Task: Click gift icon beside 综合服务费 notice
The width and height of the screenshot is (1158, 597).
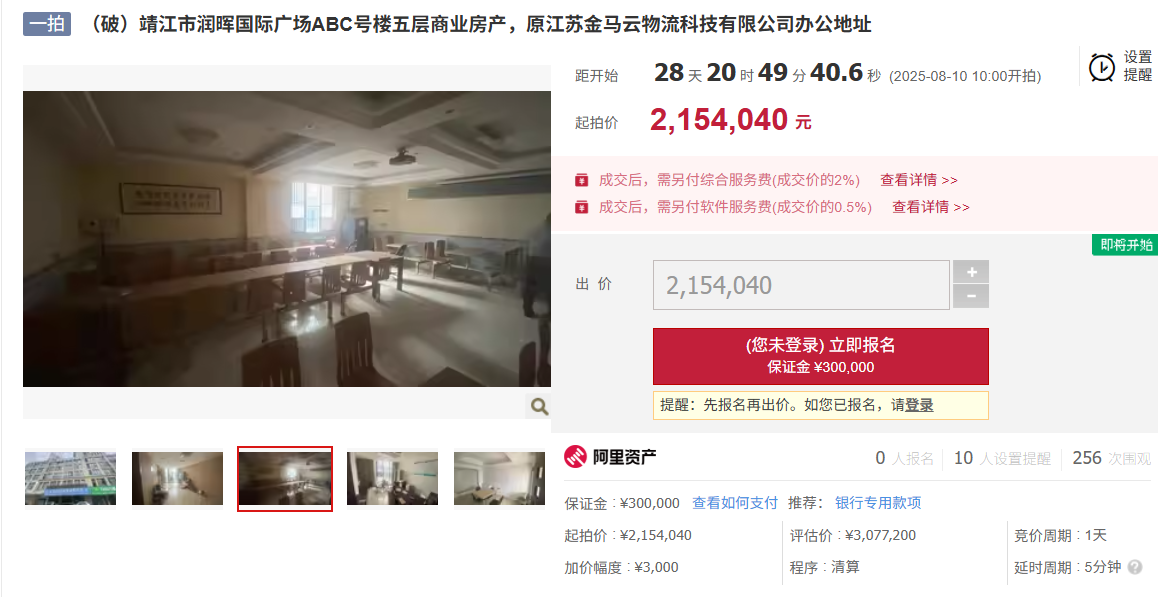Action: point(582,180)
